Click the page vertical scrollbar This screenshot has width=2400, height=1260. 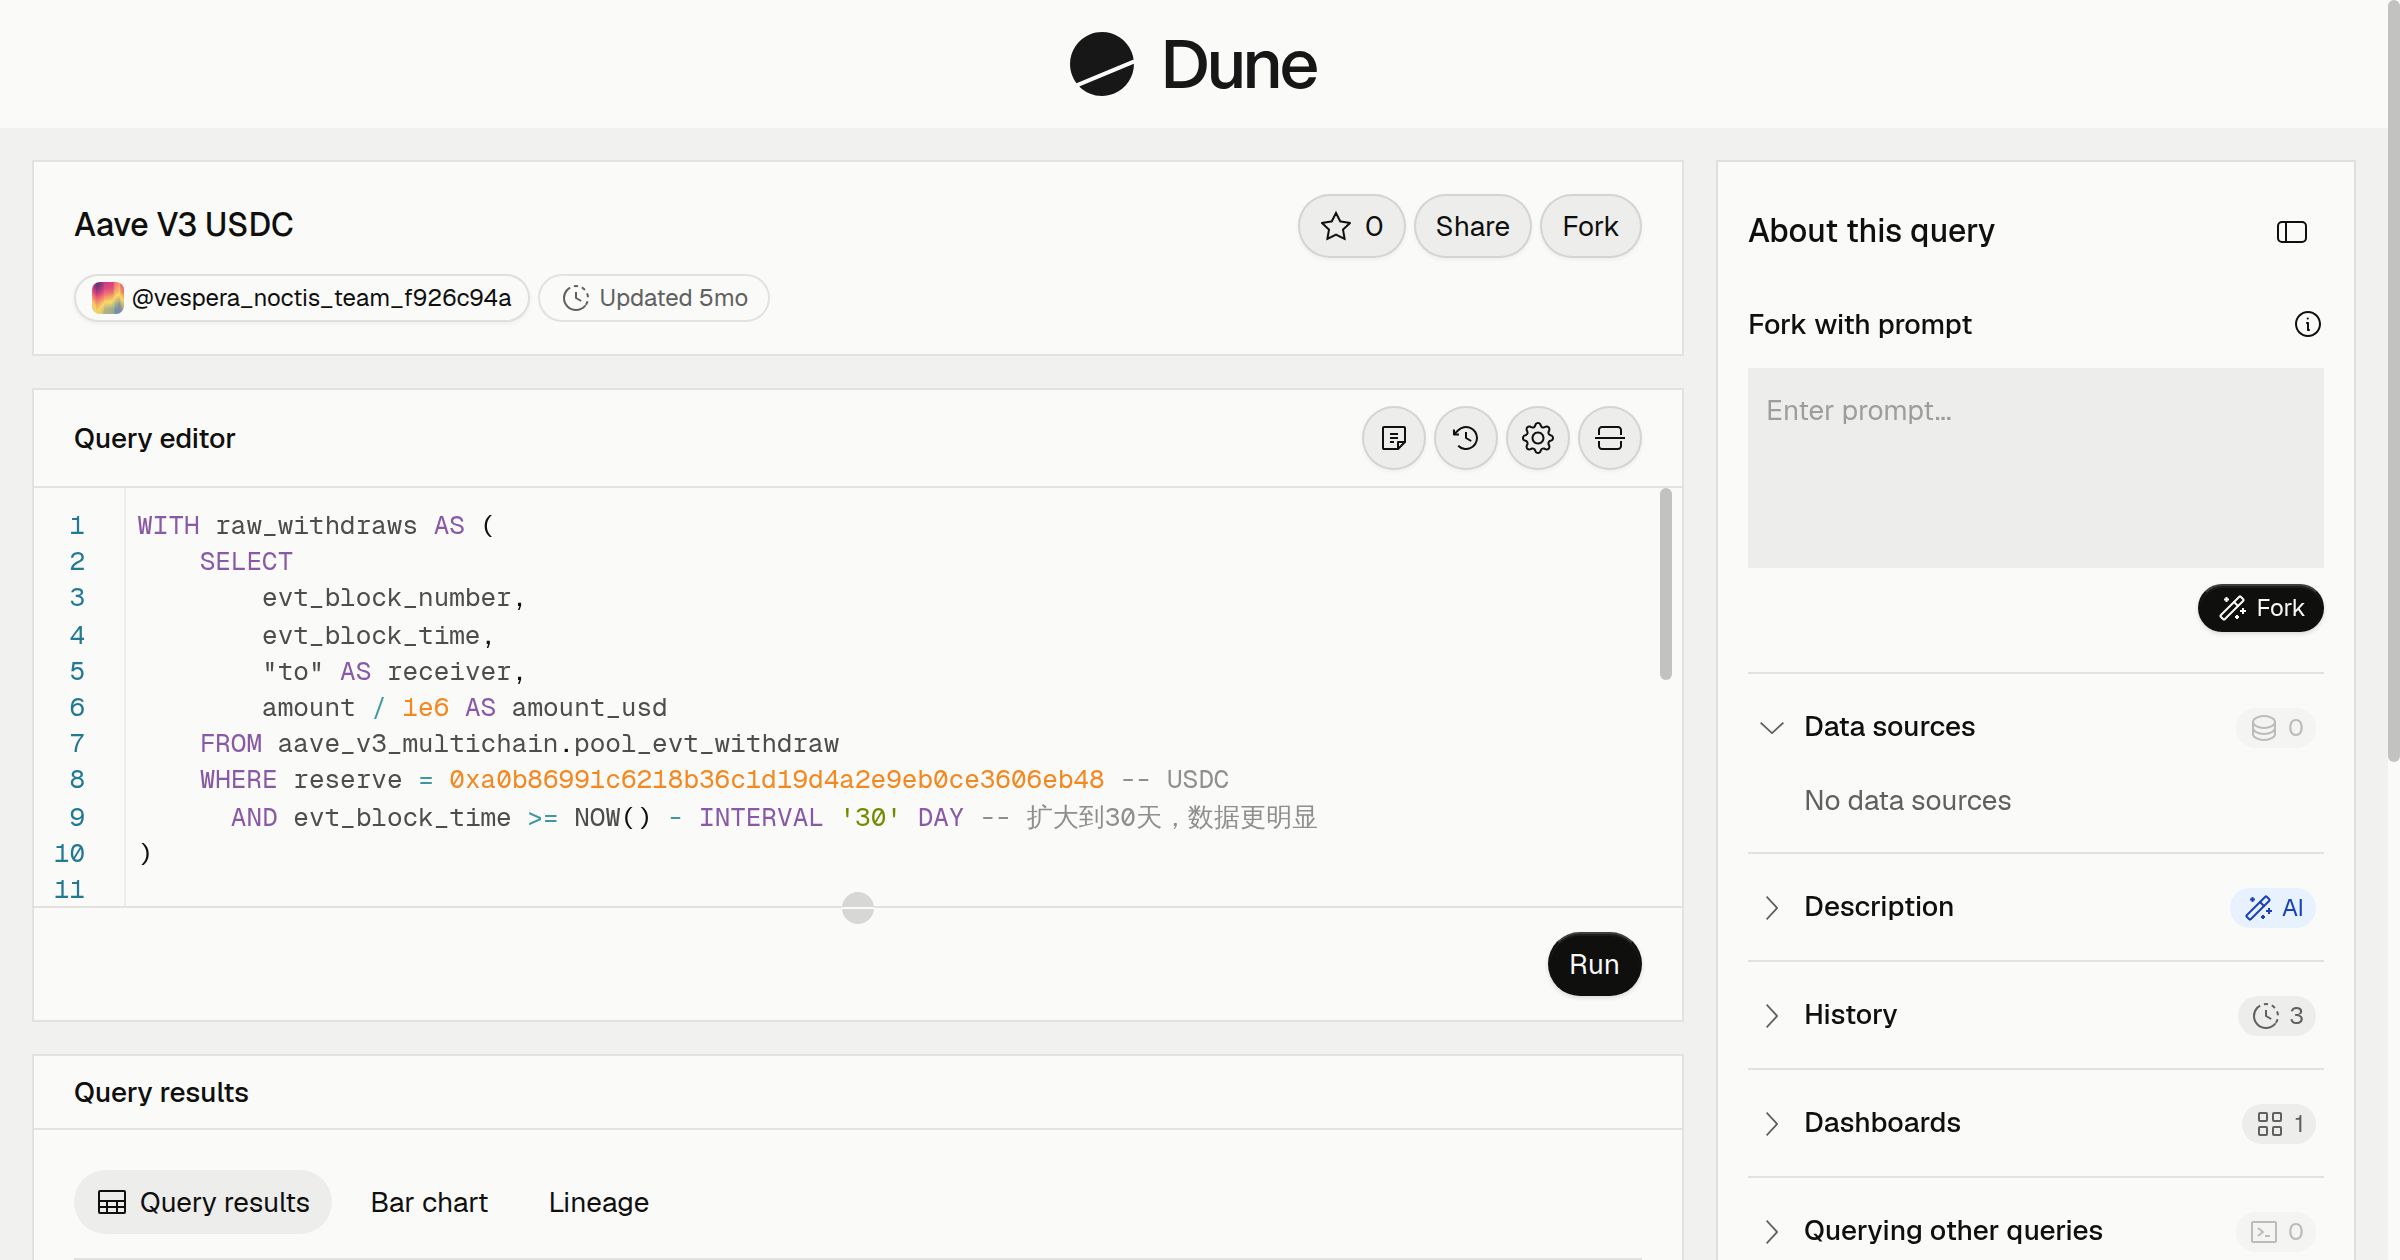pyautogui.click(x=2393, y=380)
